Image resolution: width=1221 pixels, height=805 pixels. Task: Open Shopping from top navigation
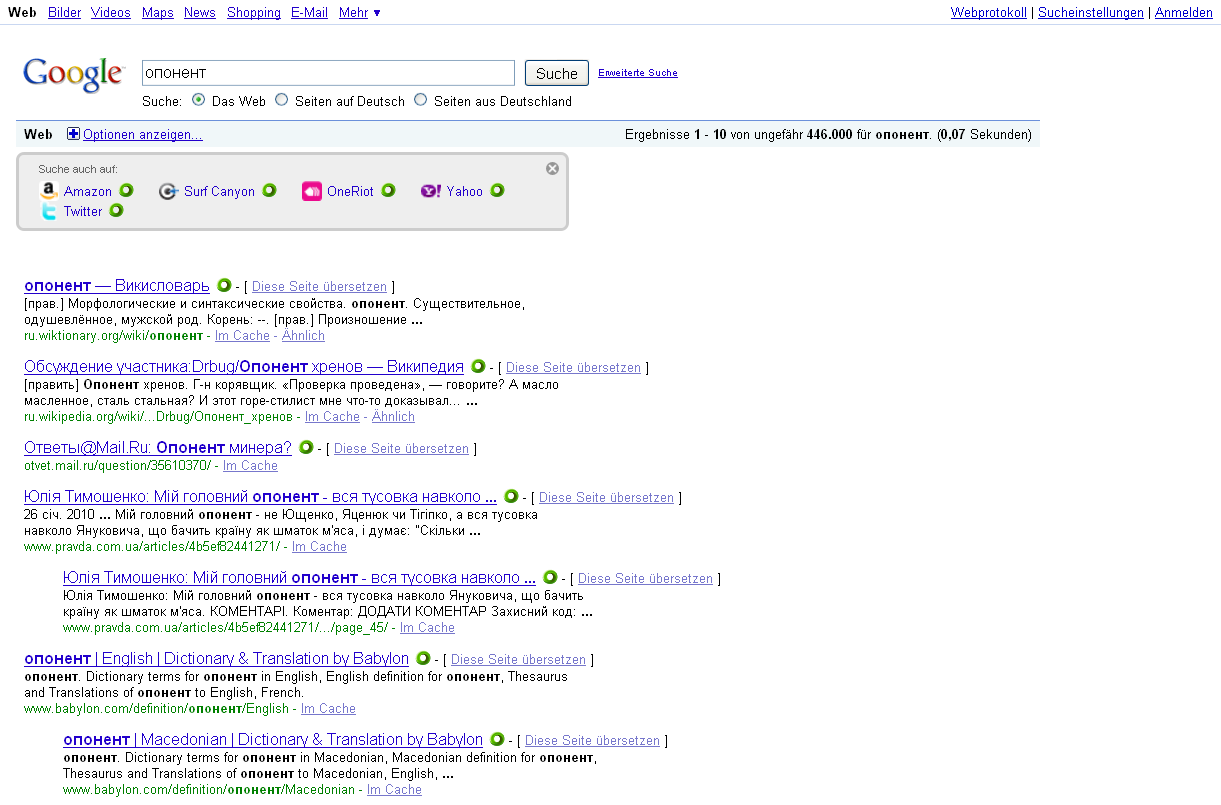tap(254, 12)
